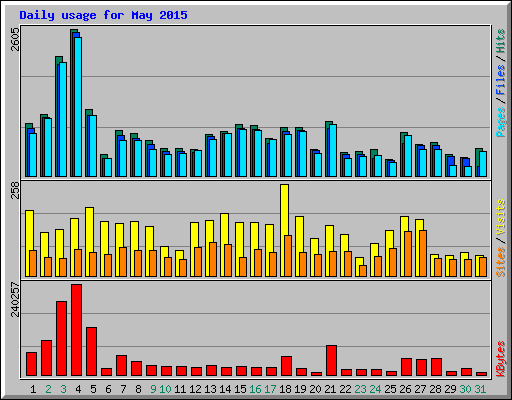This screenshot has height=400, width=512.
Task: Click day 29 axis label
Action: point(450,389)
